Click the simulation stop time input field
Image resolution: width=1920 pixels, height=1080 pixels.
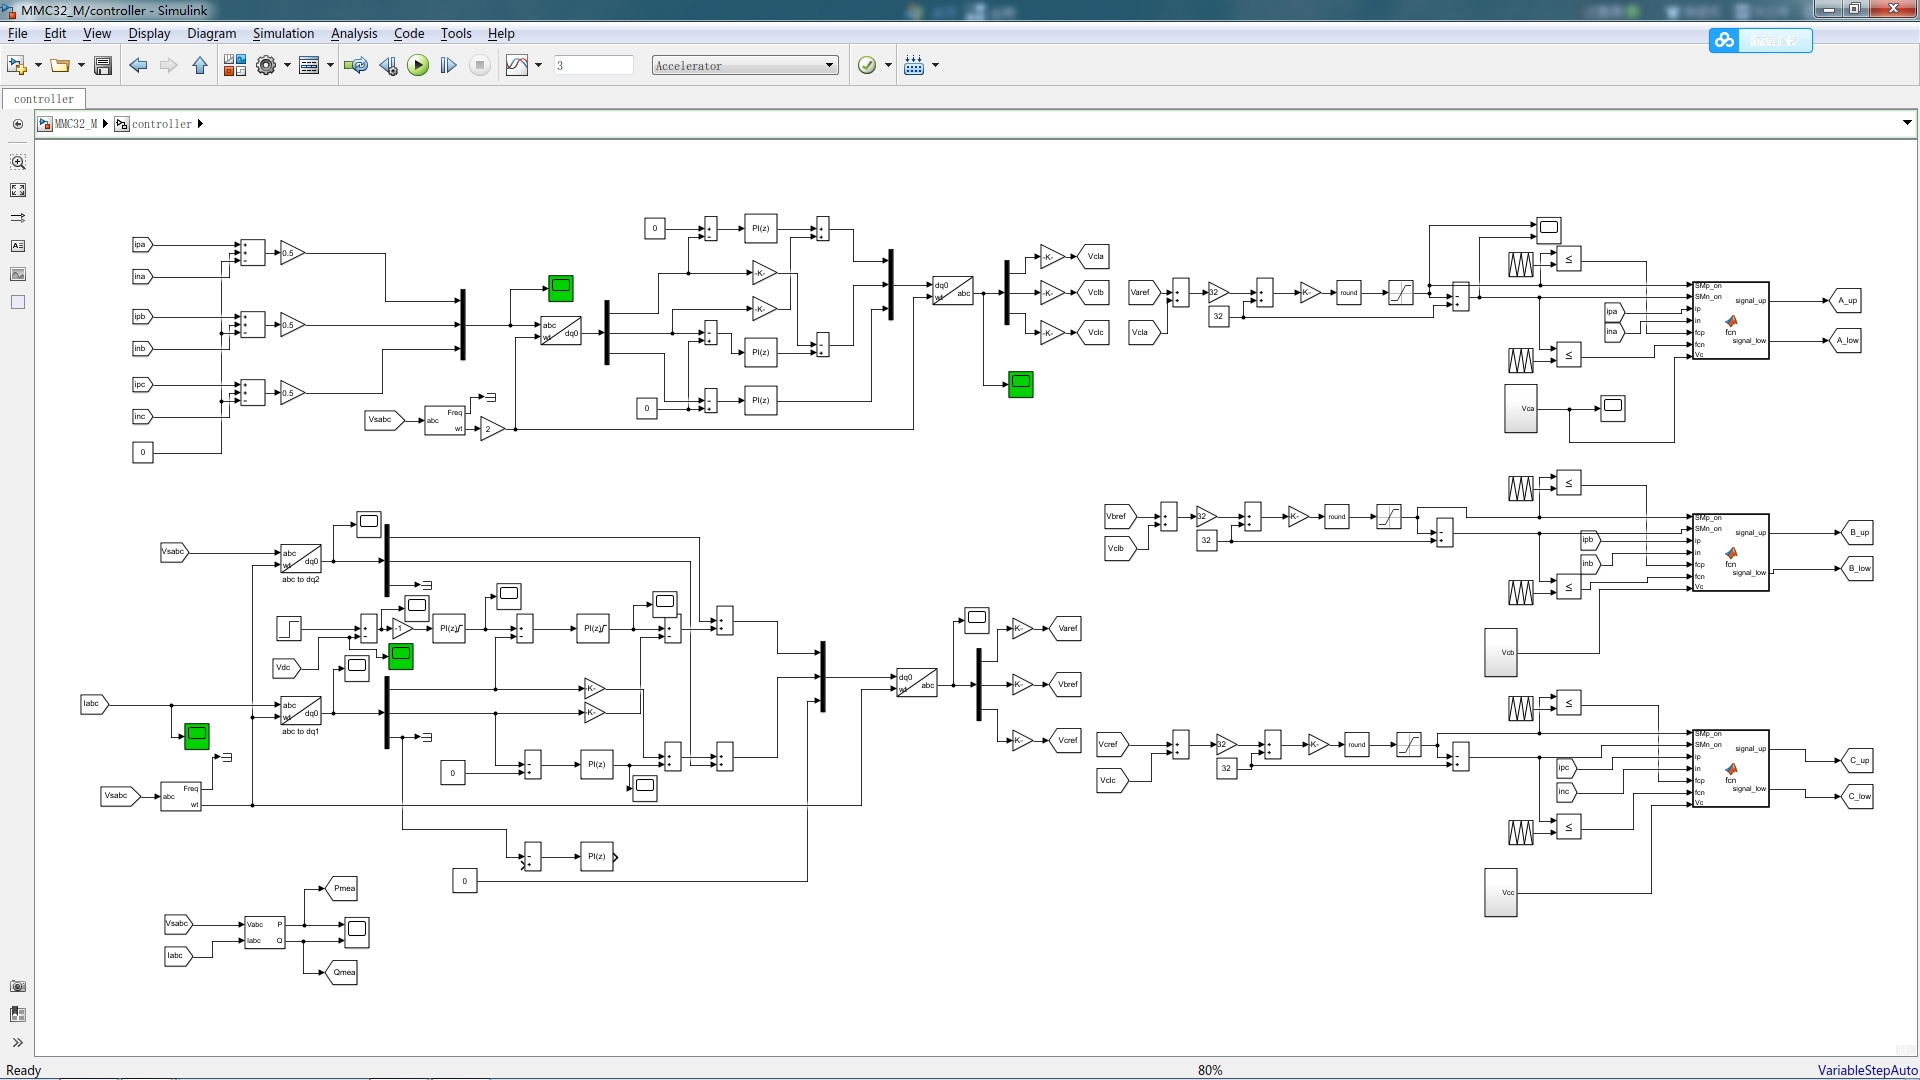[593, 66]
